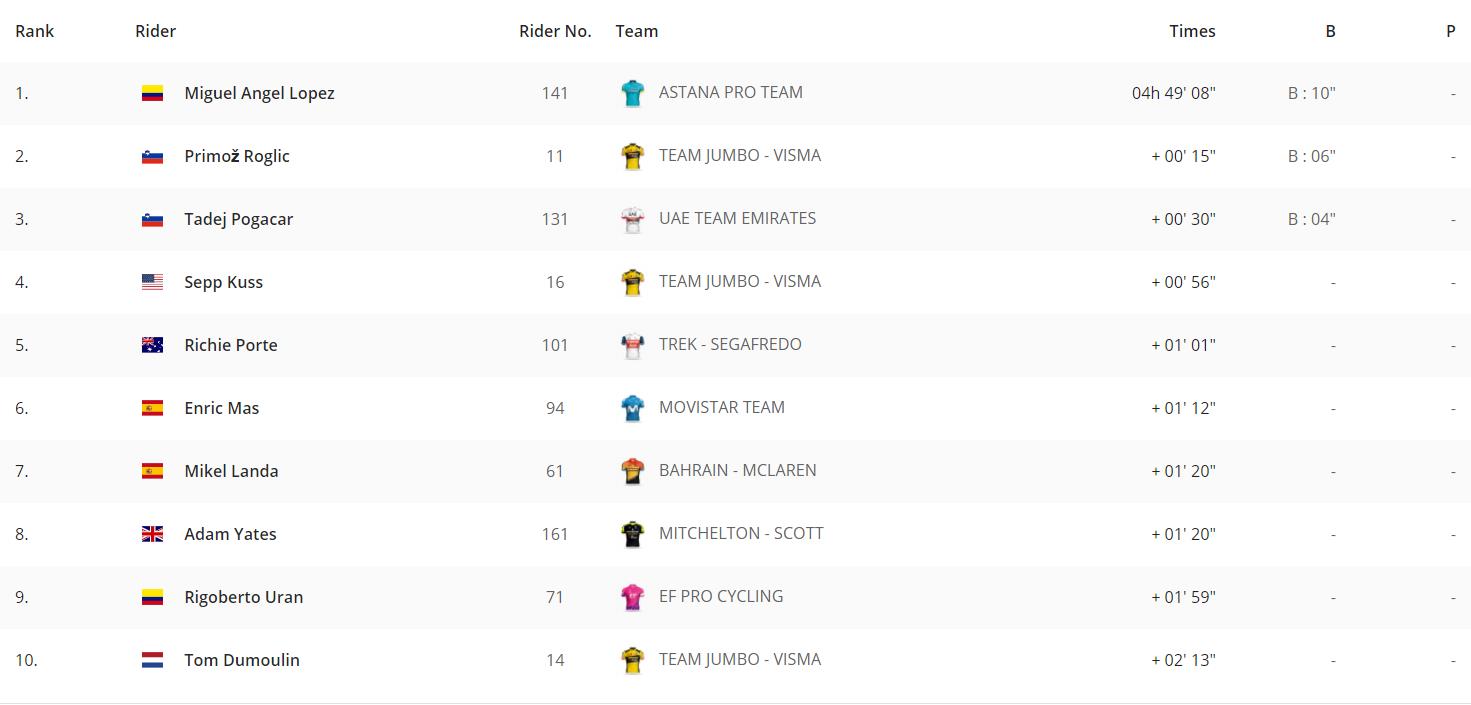Open rider Primož Roglic's profile
This screenshot has height=705, width=1471.
coord(237,156)
